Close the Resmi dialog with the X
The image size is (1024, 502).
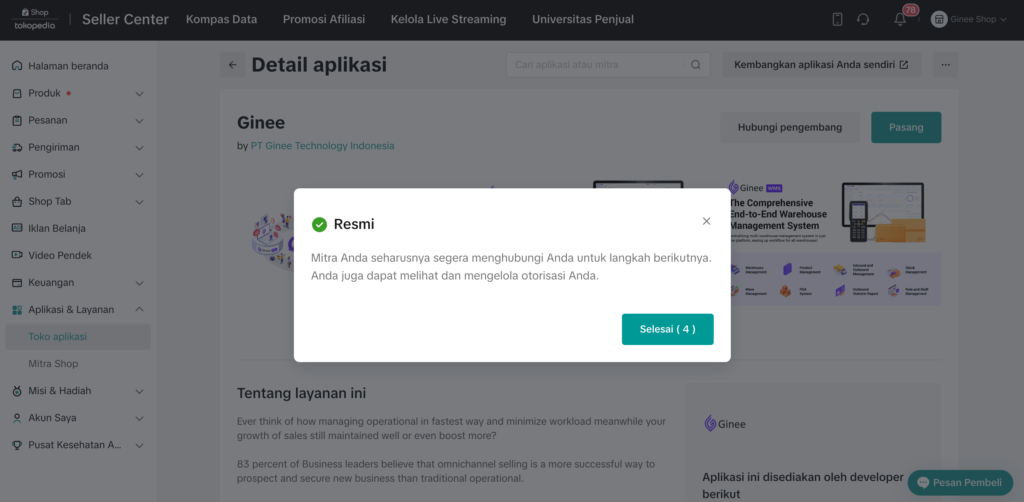706,221
